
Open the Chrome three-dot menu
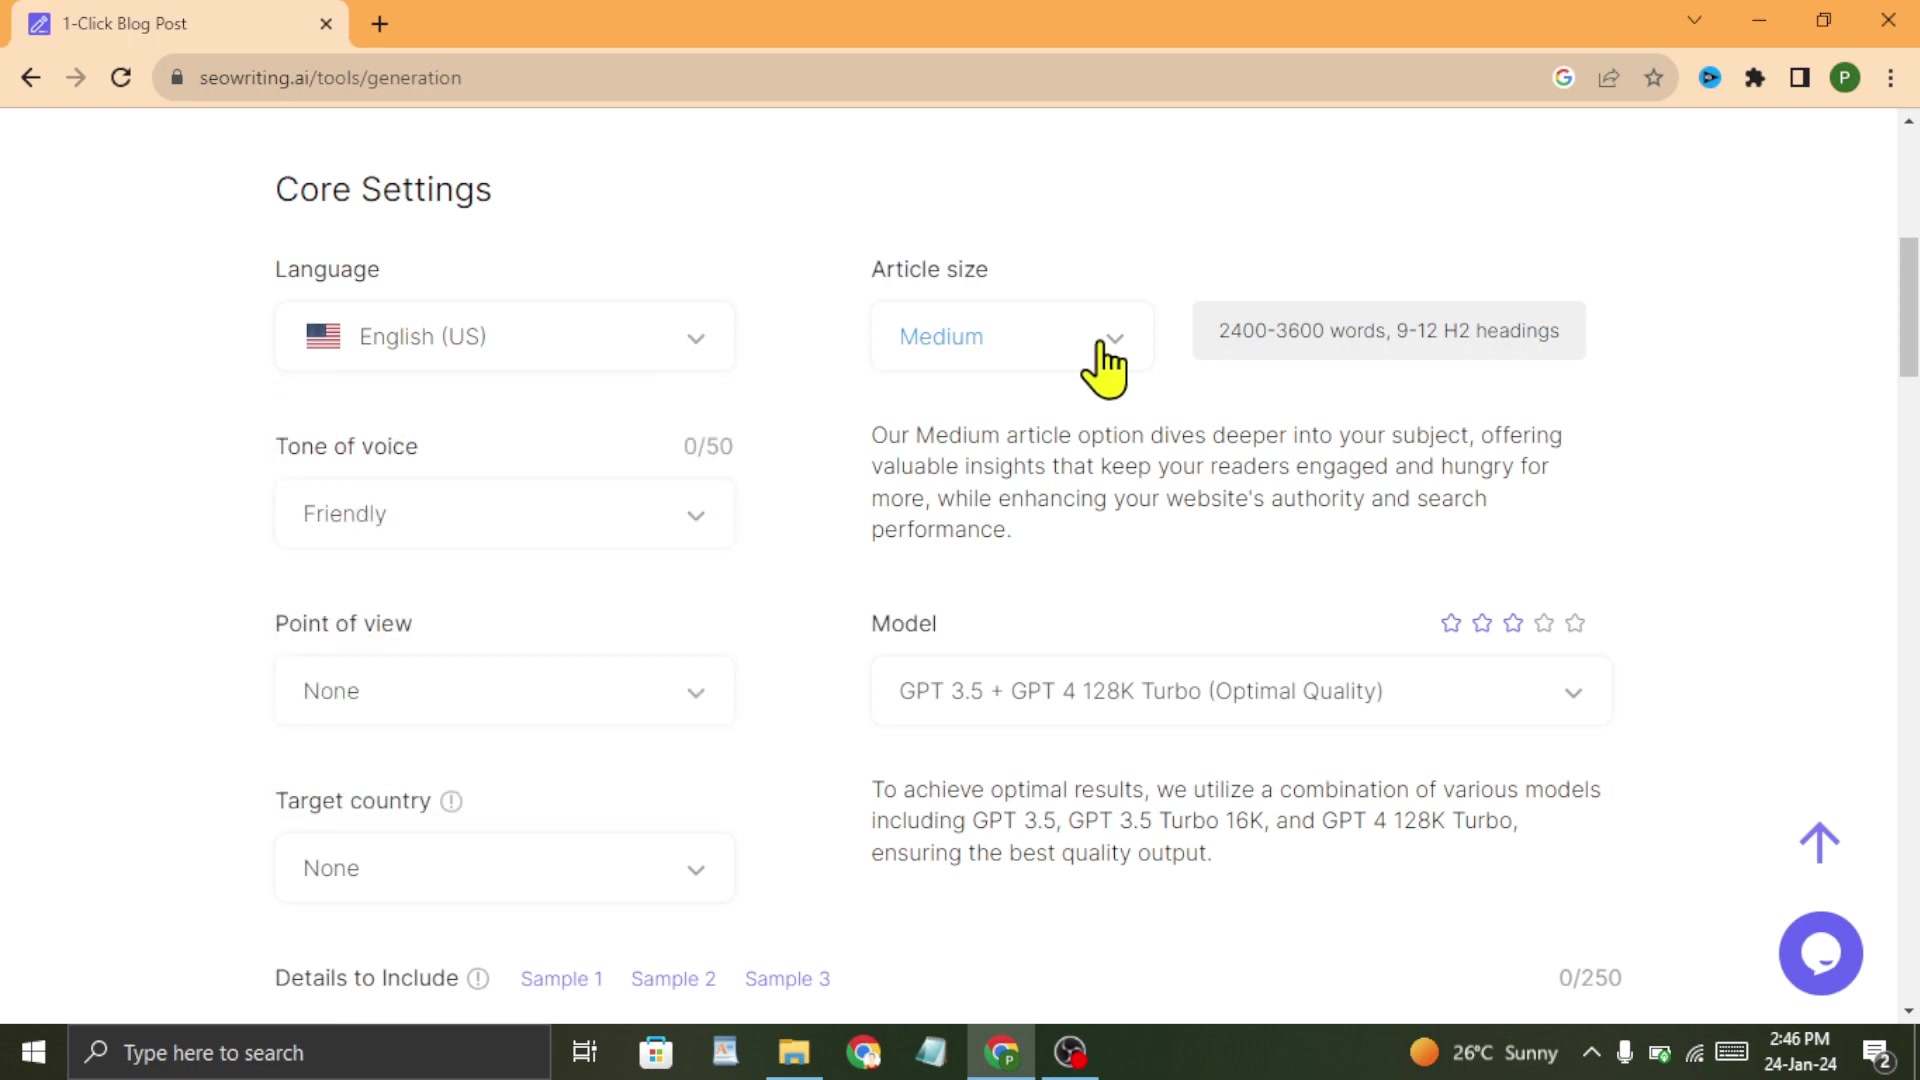[x=1891, y=78]
